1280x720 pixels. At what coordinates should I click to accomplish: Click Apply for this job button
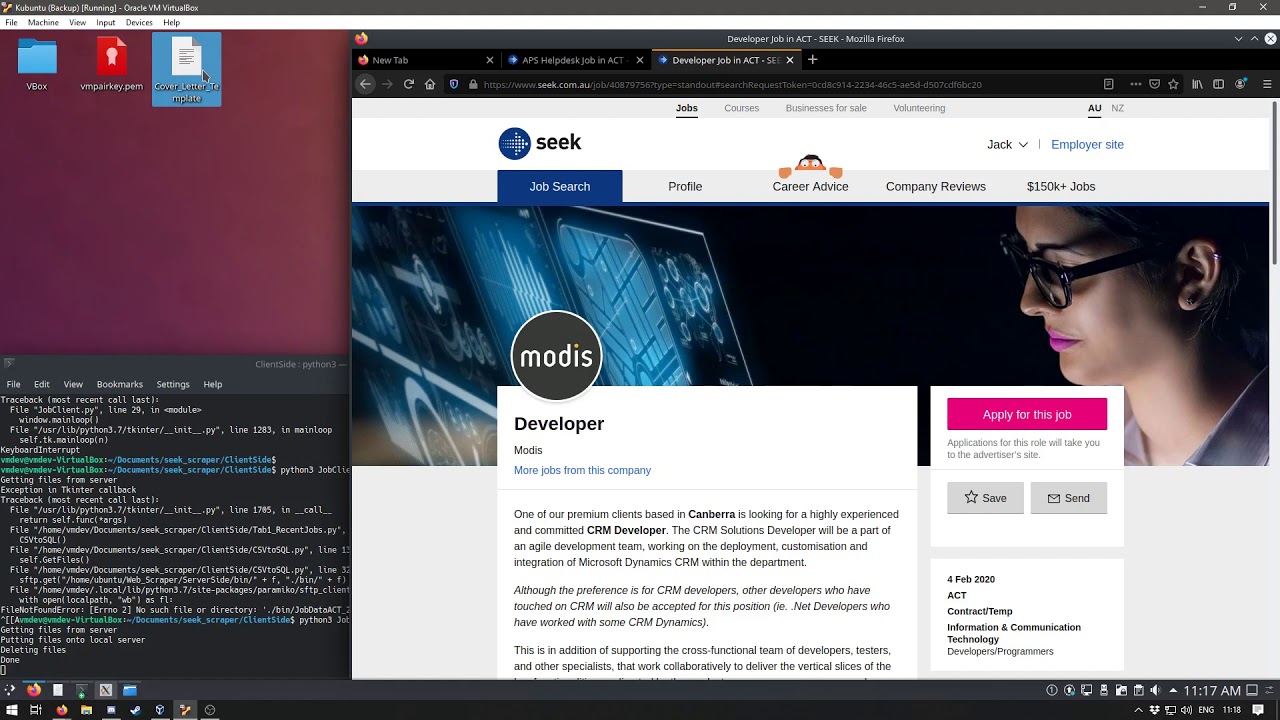[1027, 414]
